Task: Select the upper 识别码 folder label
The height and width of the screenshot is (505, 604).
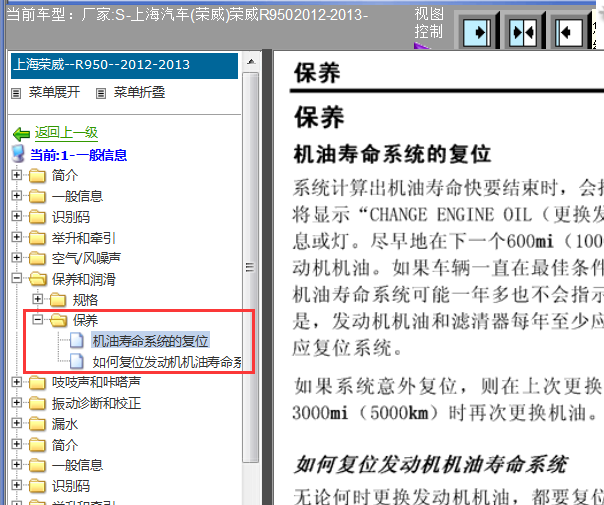Action: 71,217
